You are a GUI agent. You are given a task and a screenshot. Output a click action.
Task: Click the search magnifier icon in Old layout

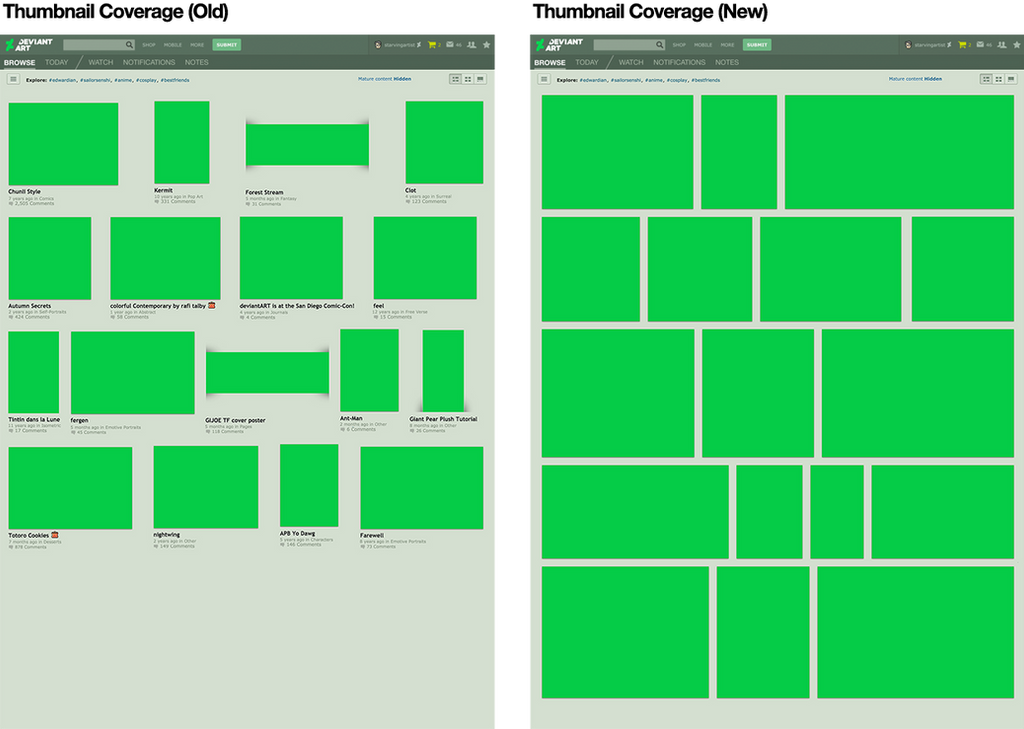129,44
